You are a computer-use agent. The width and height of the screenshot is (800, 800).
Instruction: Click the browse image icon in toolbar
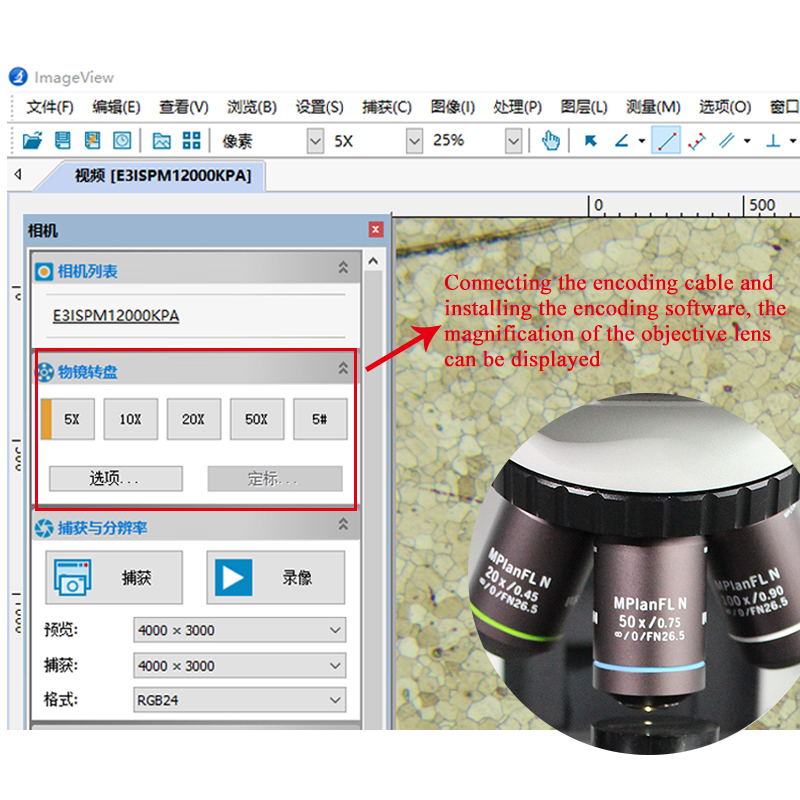pyautogui.click(x=161, y=141)
